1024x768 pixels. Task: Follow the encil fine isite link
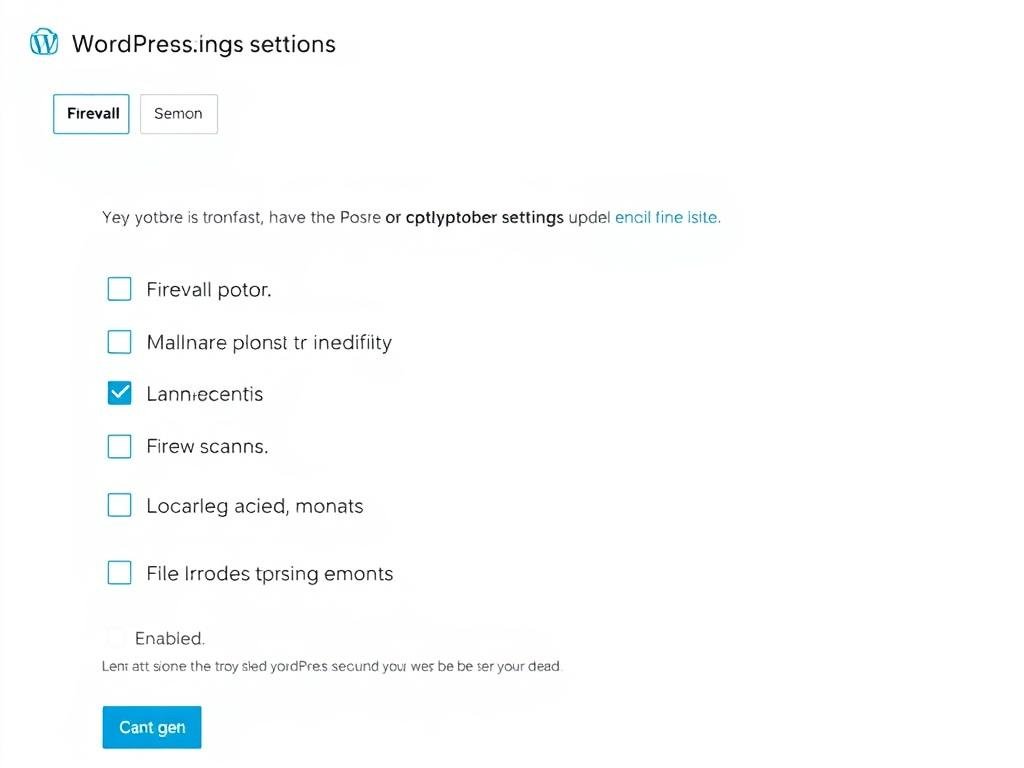point(666,217)
